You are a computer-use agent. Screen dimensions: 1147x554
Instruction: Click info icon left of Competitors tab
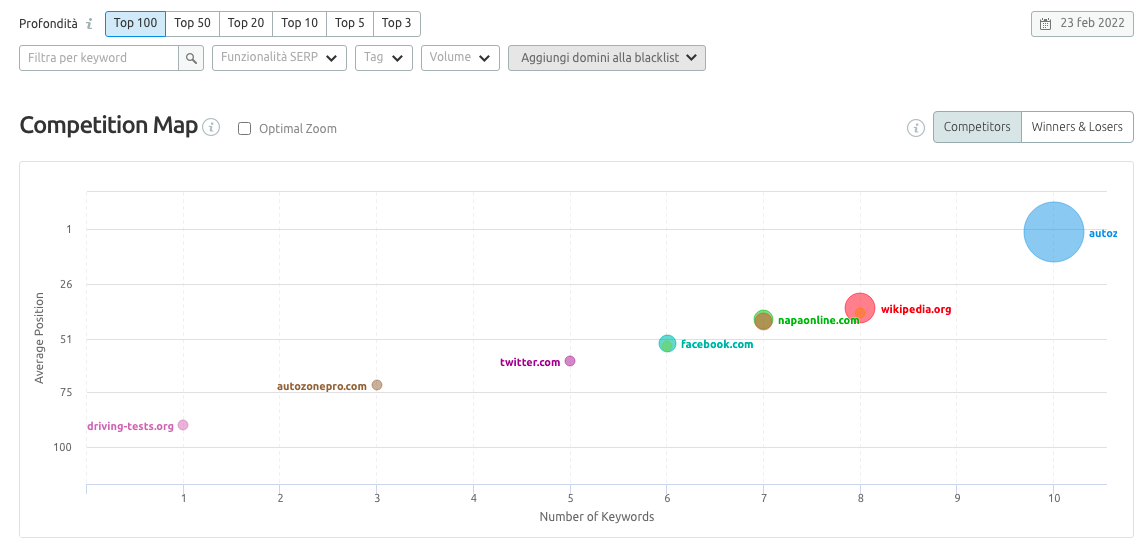[915, 128]
